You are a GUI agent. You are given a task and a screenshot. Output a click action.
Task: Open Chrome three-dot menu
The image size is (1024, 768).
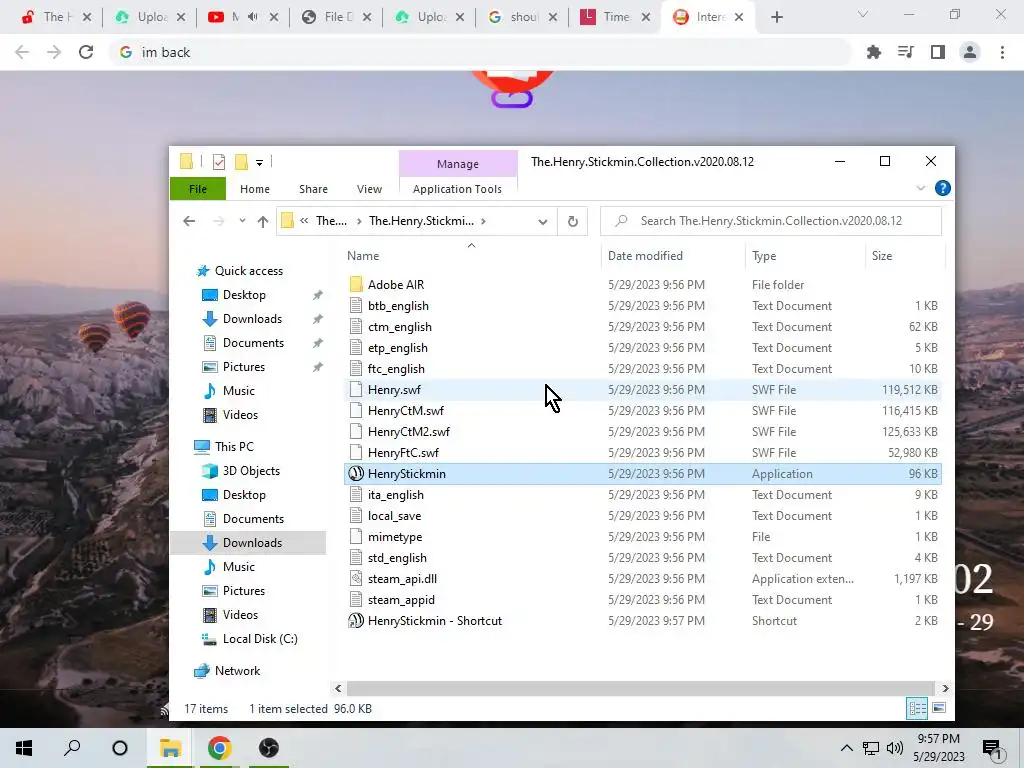(x=1002, y=52)
